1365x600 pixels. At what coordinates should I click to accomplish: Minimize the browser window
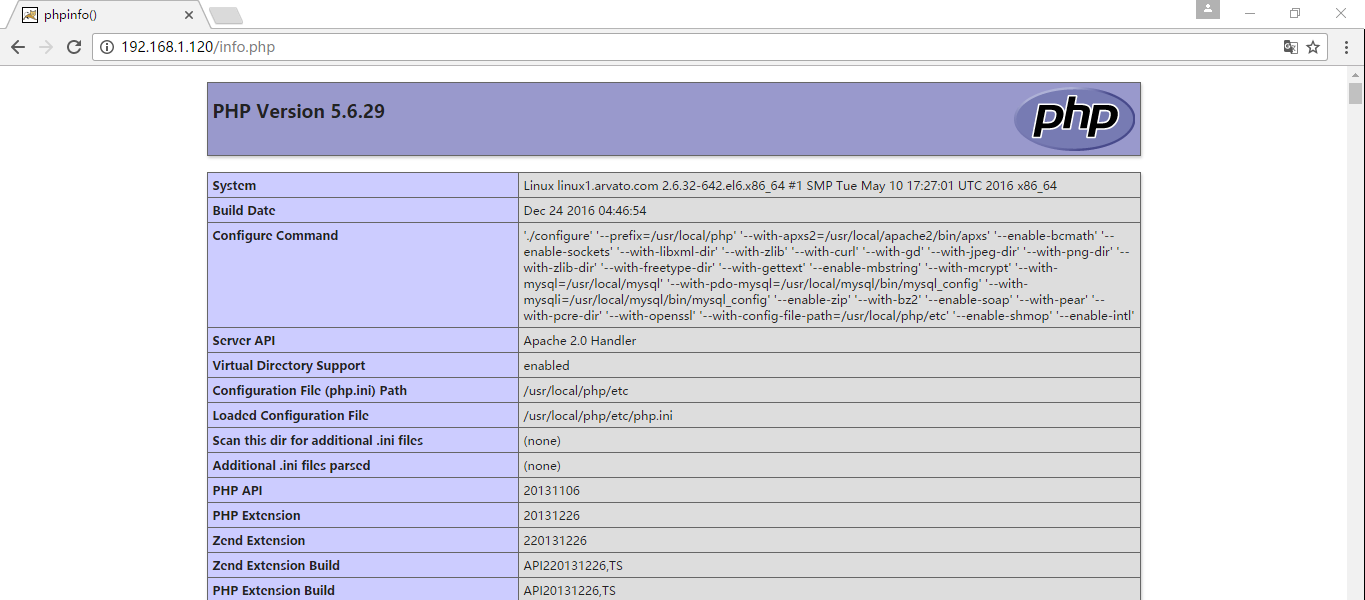coord(1250,13)
